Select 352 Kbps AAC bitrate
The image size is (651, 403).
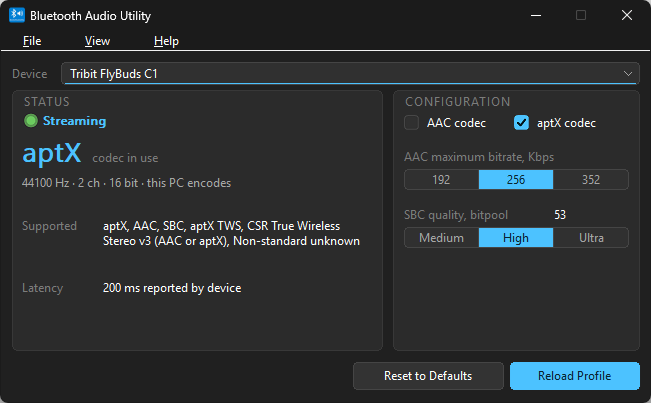(x=591, y=179)
